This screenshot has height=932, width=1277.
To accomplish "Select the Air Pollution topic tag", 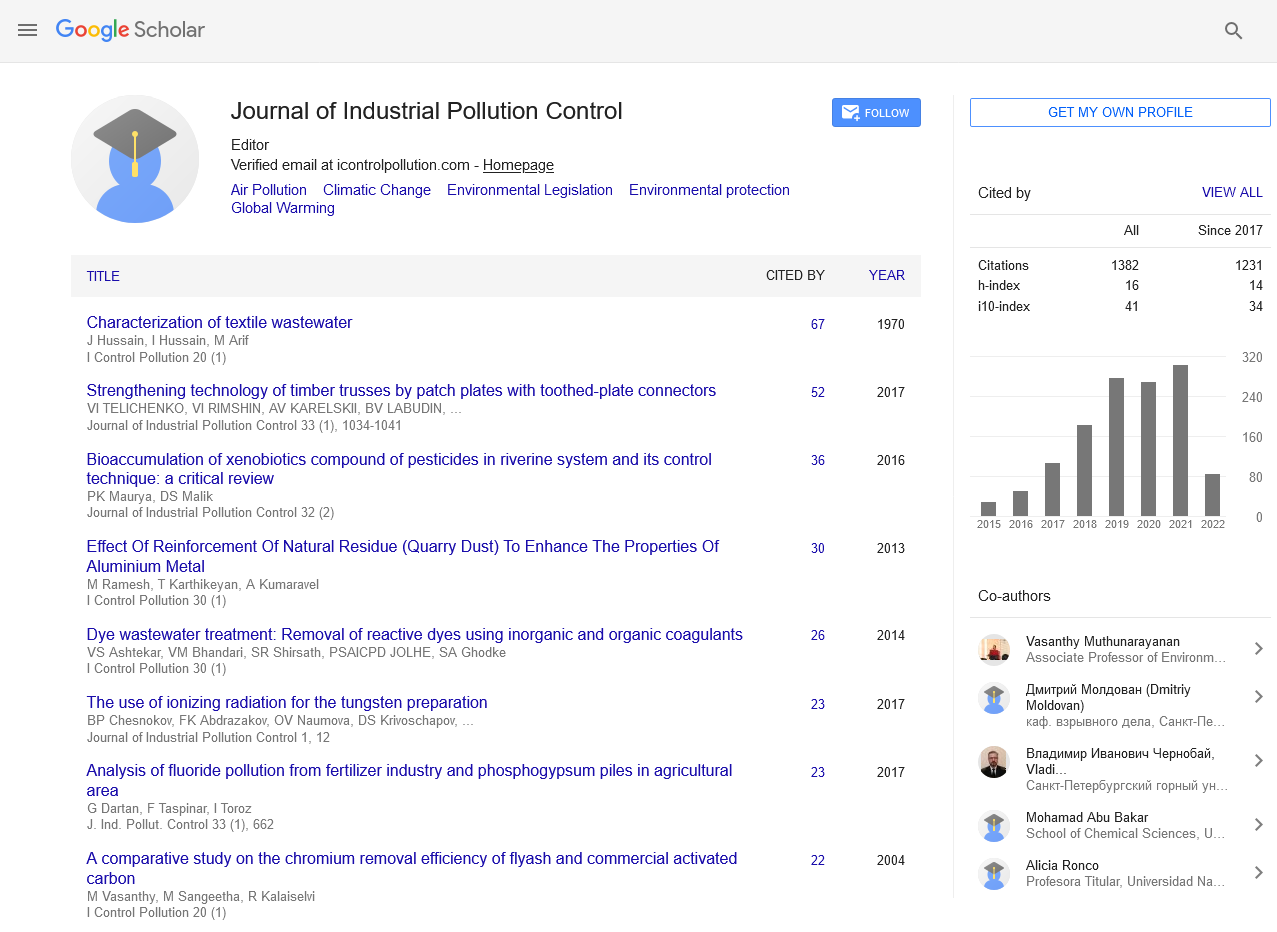I will [x=268, y=190].
